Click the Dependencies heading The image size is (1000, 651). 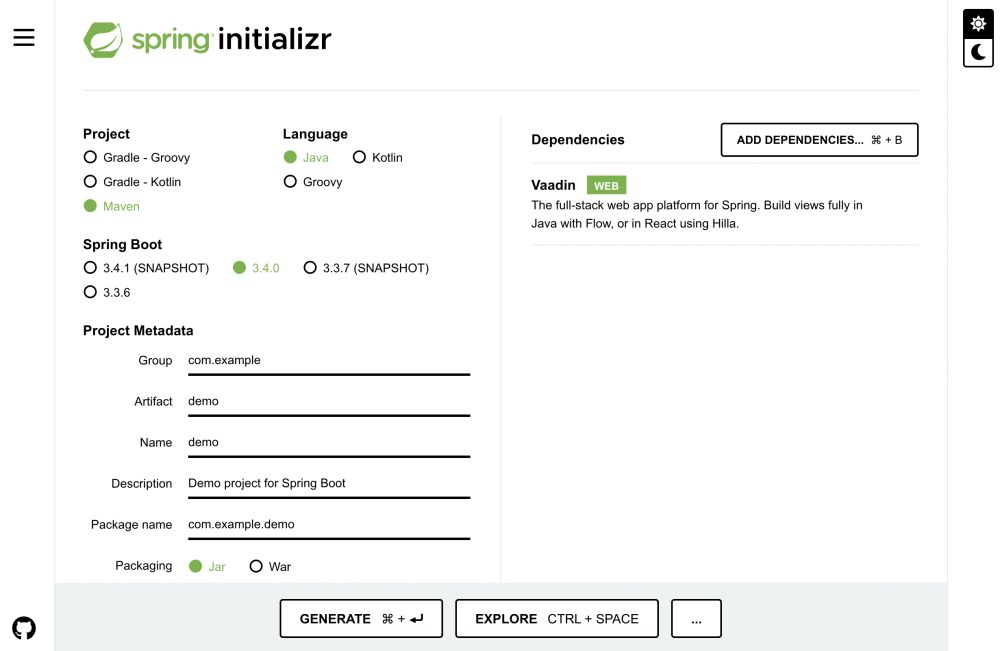click(578, 140)
